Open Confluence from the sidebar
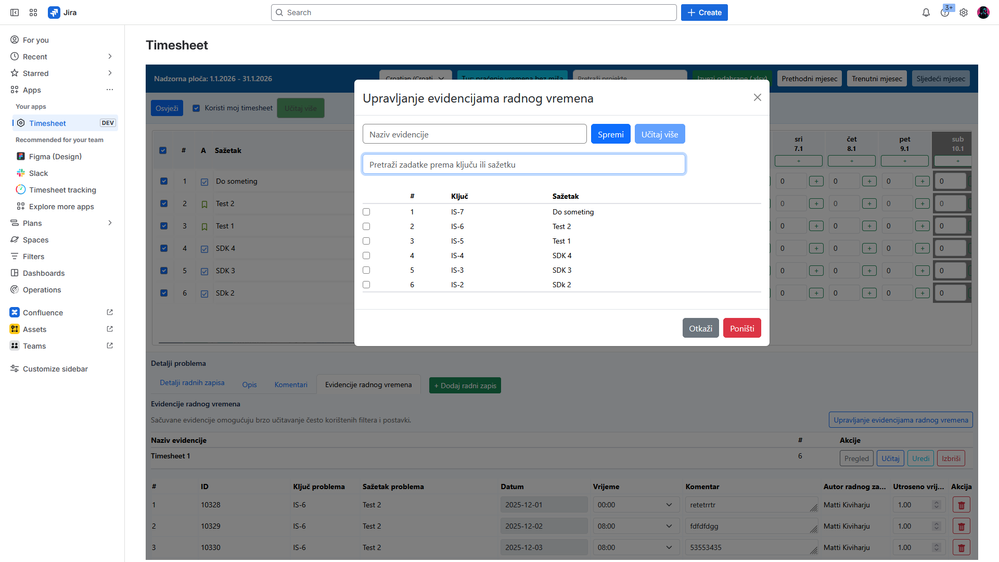 [x=43, y=312]
